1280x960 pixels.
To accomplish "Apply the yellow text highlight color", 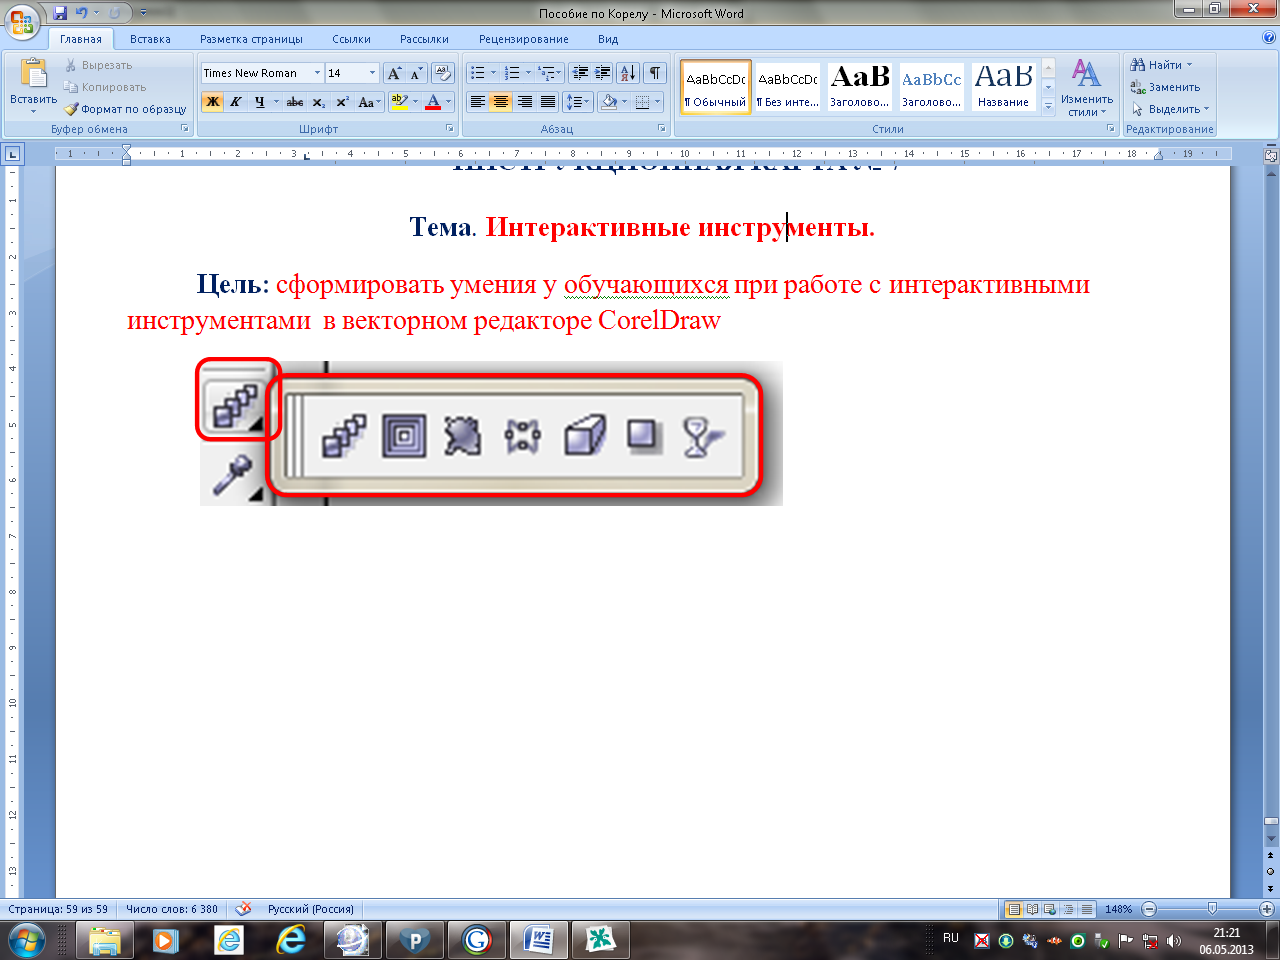I will (x=399, y=102).
